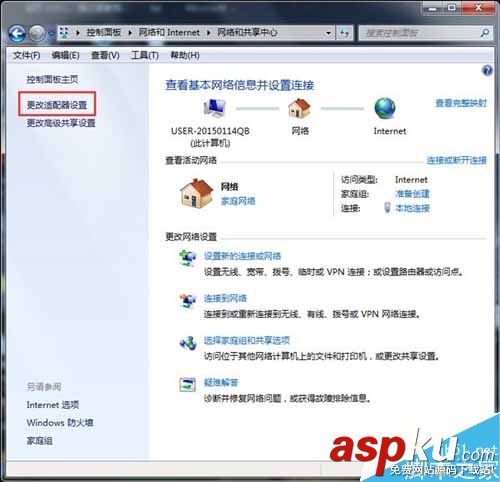Click the large house icon for active network

(x=196, y=193)
